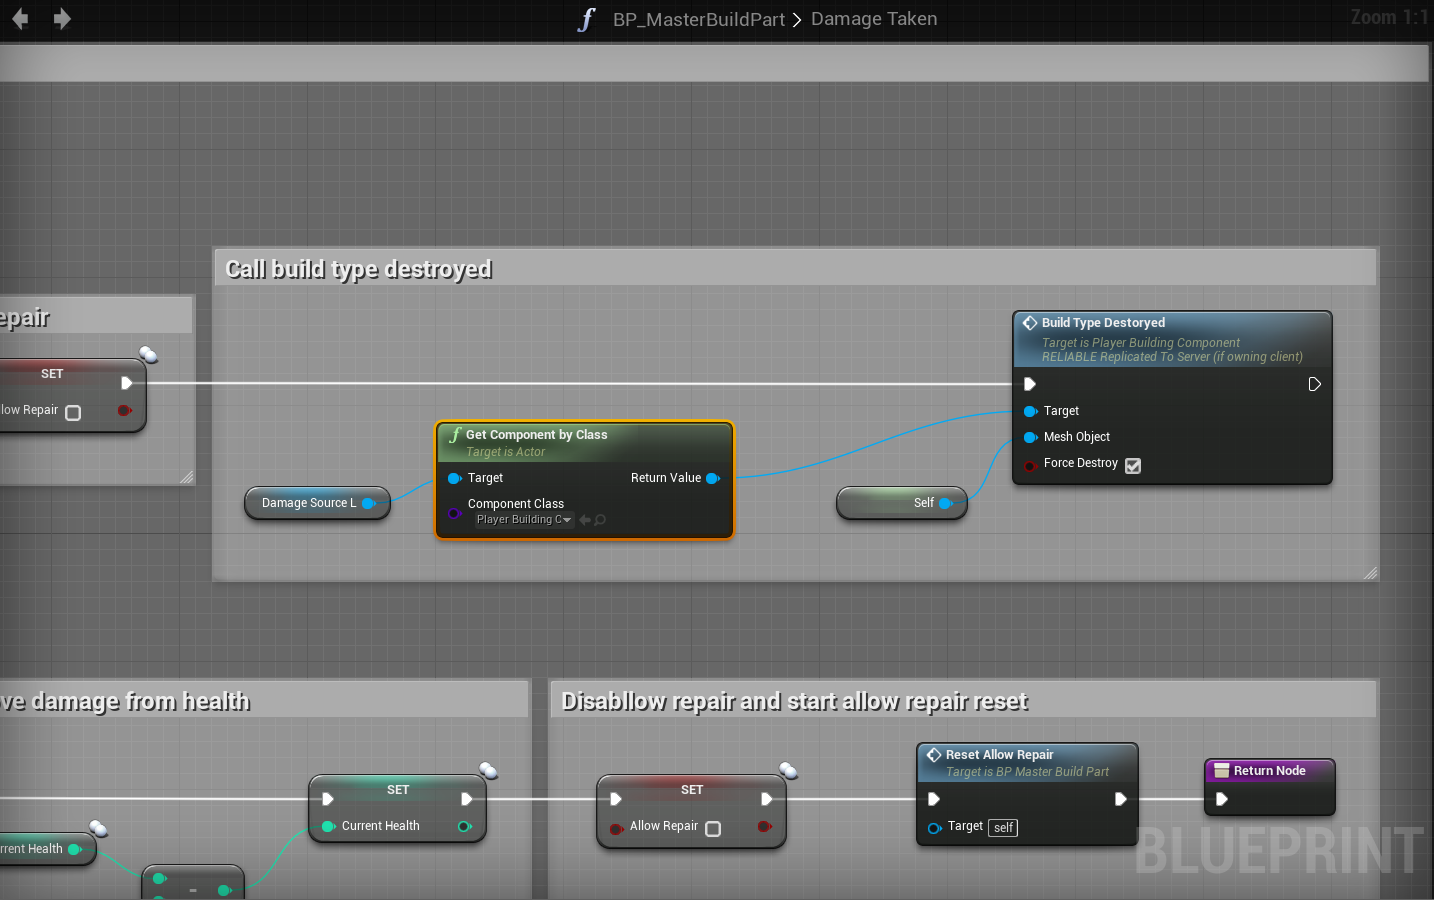Click the Return Node exec input pin
Screen dimensions: 1434x900
(1221, 799)
